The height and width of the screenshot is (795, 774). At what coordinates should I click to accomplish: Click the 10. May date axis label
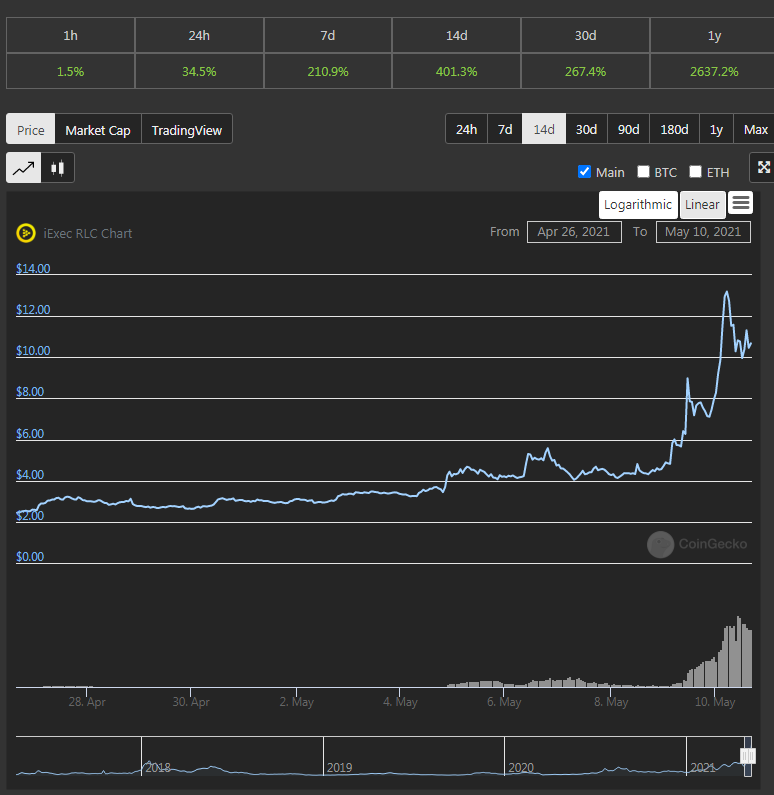click(715, 702)
